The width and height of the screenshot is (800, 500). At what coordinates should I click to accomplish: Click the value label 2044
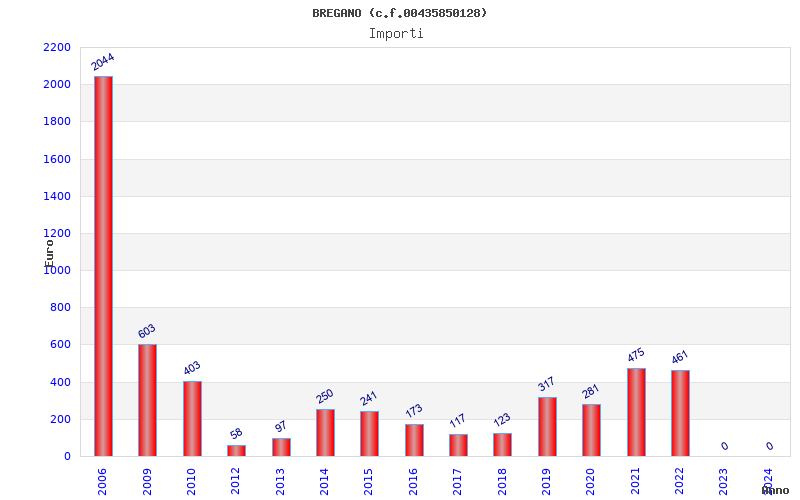click(x=103, y=62)
